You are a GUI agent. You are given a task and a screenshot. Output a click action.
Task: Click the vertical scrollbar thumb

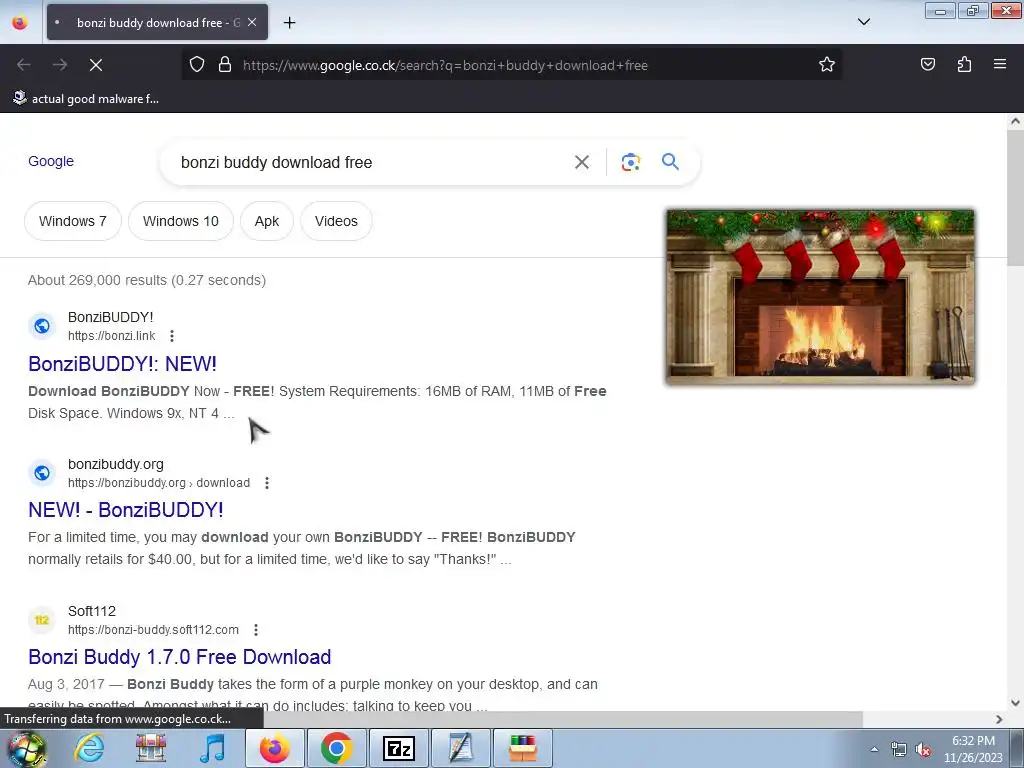point(1015,197)
